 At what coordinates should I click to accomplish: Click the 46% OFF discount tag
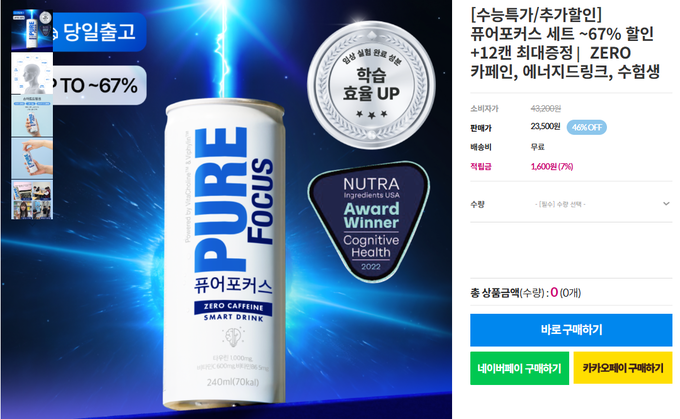tap(586, 128)
